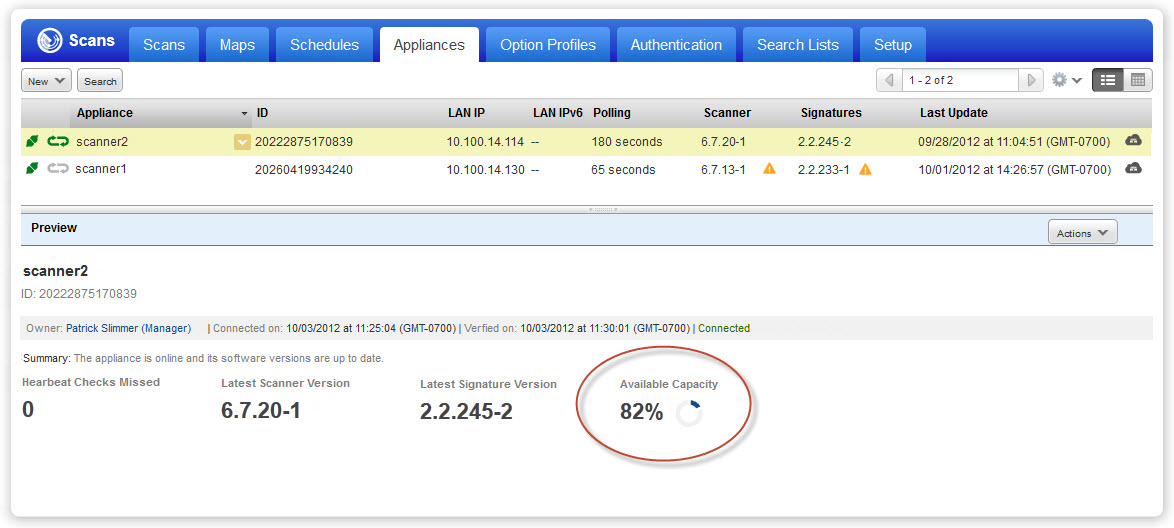Click the Available Capacity circular progress indicator
Screen dimensions: 1174x528
click(689, 413)
